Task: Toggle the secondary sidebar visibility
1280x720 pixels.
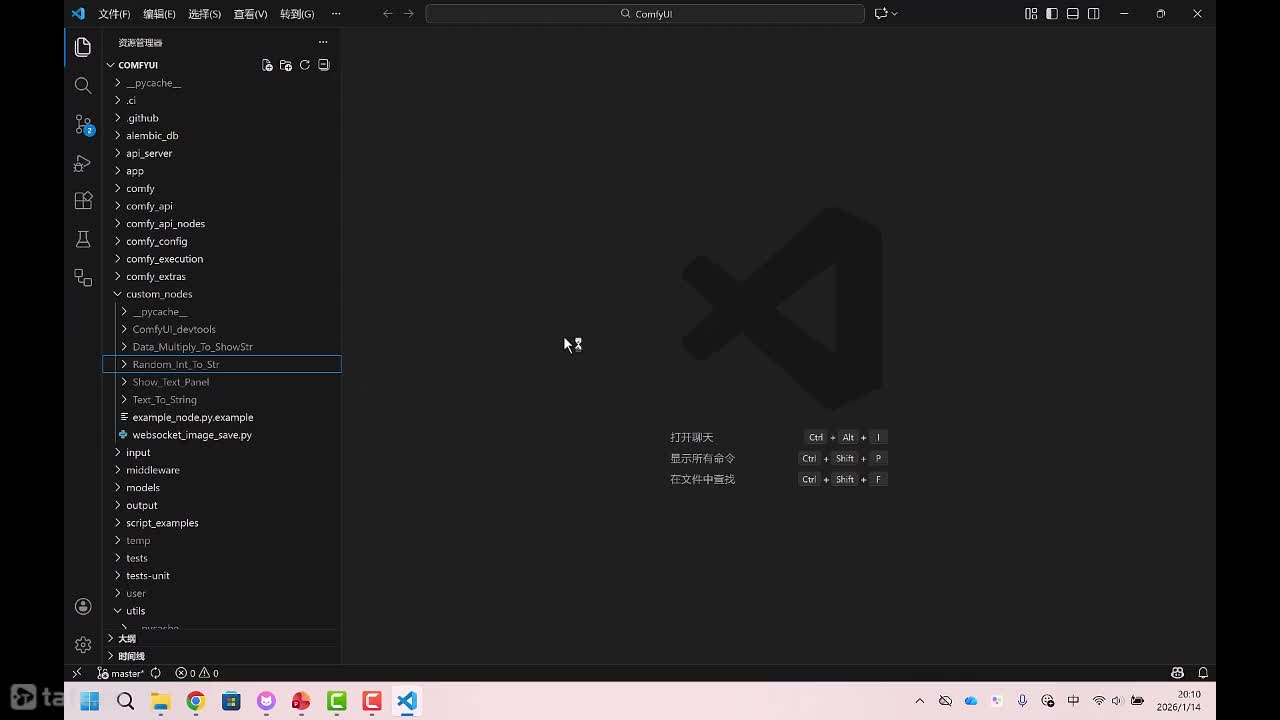Action: click(1094, 14)
